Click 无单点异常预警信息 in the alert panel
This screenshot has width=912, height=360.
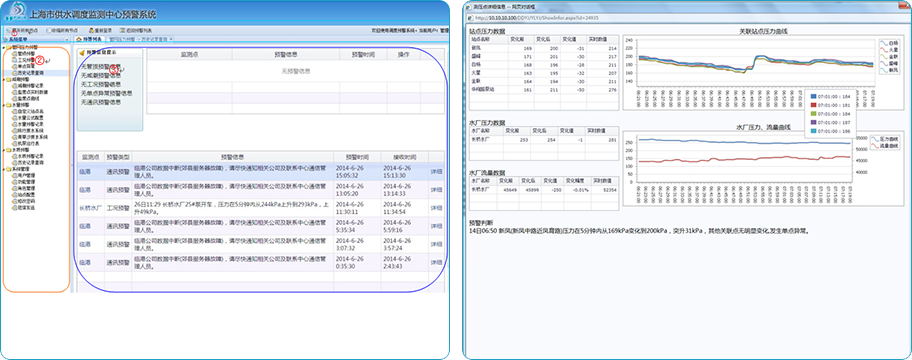point(106,93)
